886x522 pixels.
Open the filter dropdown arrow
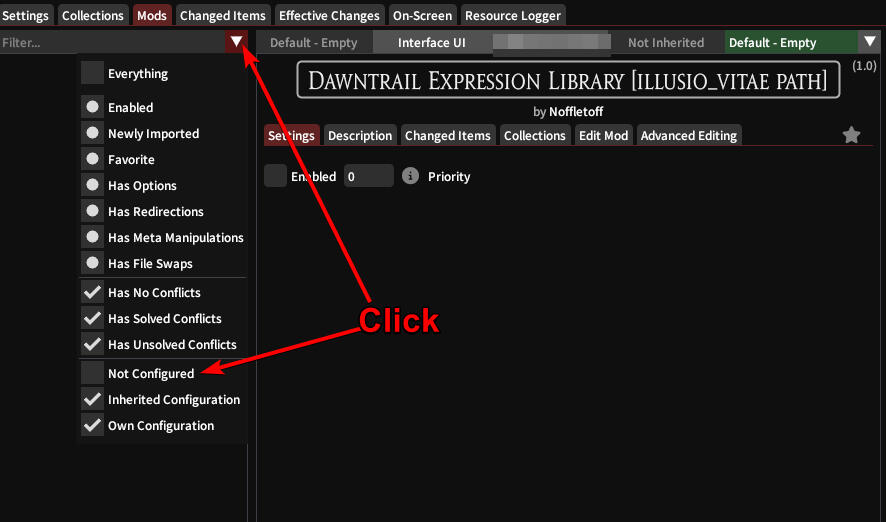click(x=236, y=42)
